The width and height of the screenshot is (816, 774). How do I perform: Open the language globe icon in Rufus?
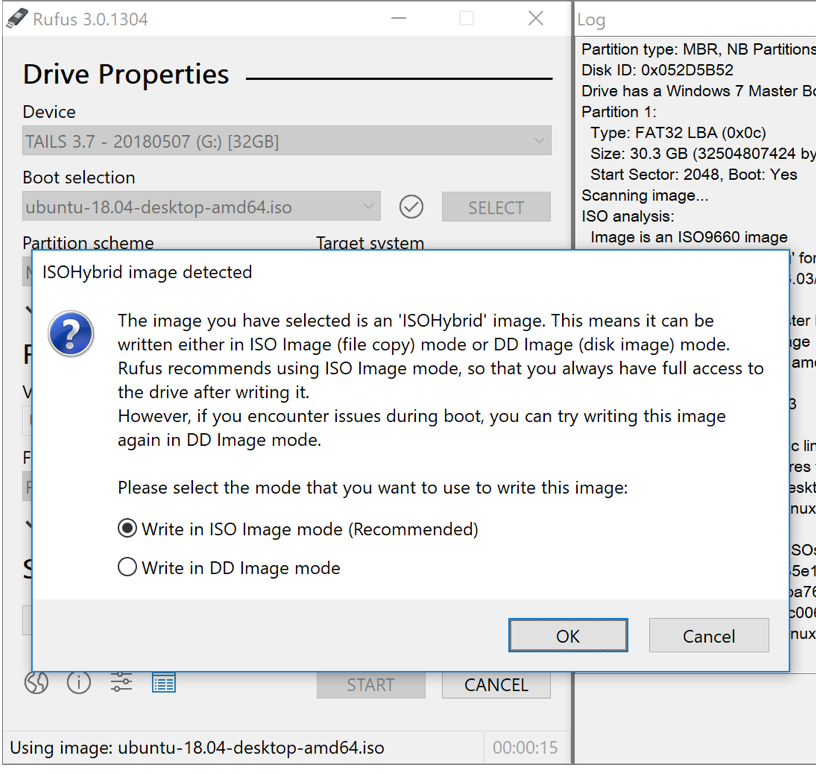(x=36, y=682)
